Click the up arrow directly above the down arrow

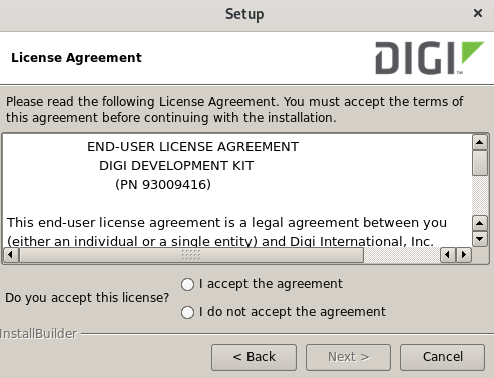click(x=480, y=223)
